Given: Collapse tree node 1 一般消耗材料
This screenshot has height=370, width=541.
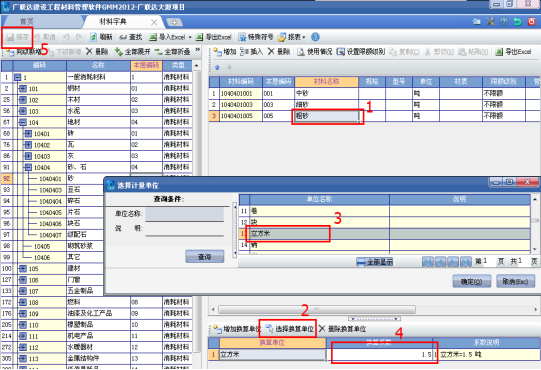Looking at the screenshot, I should 17,77.
